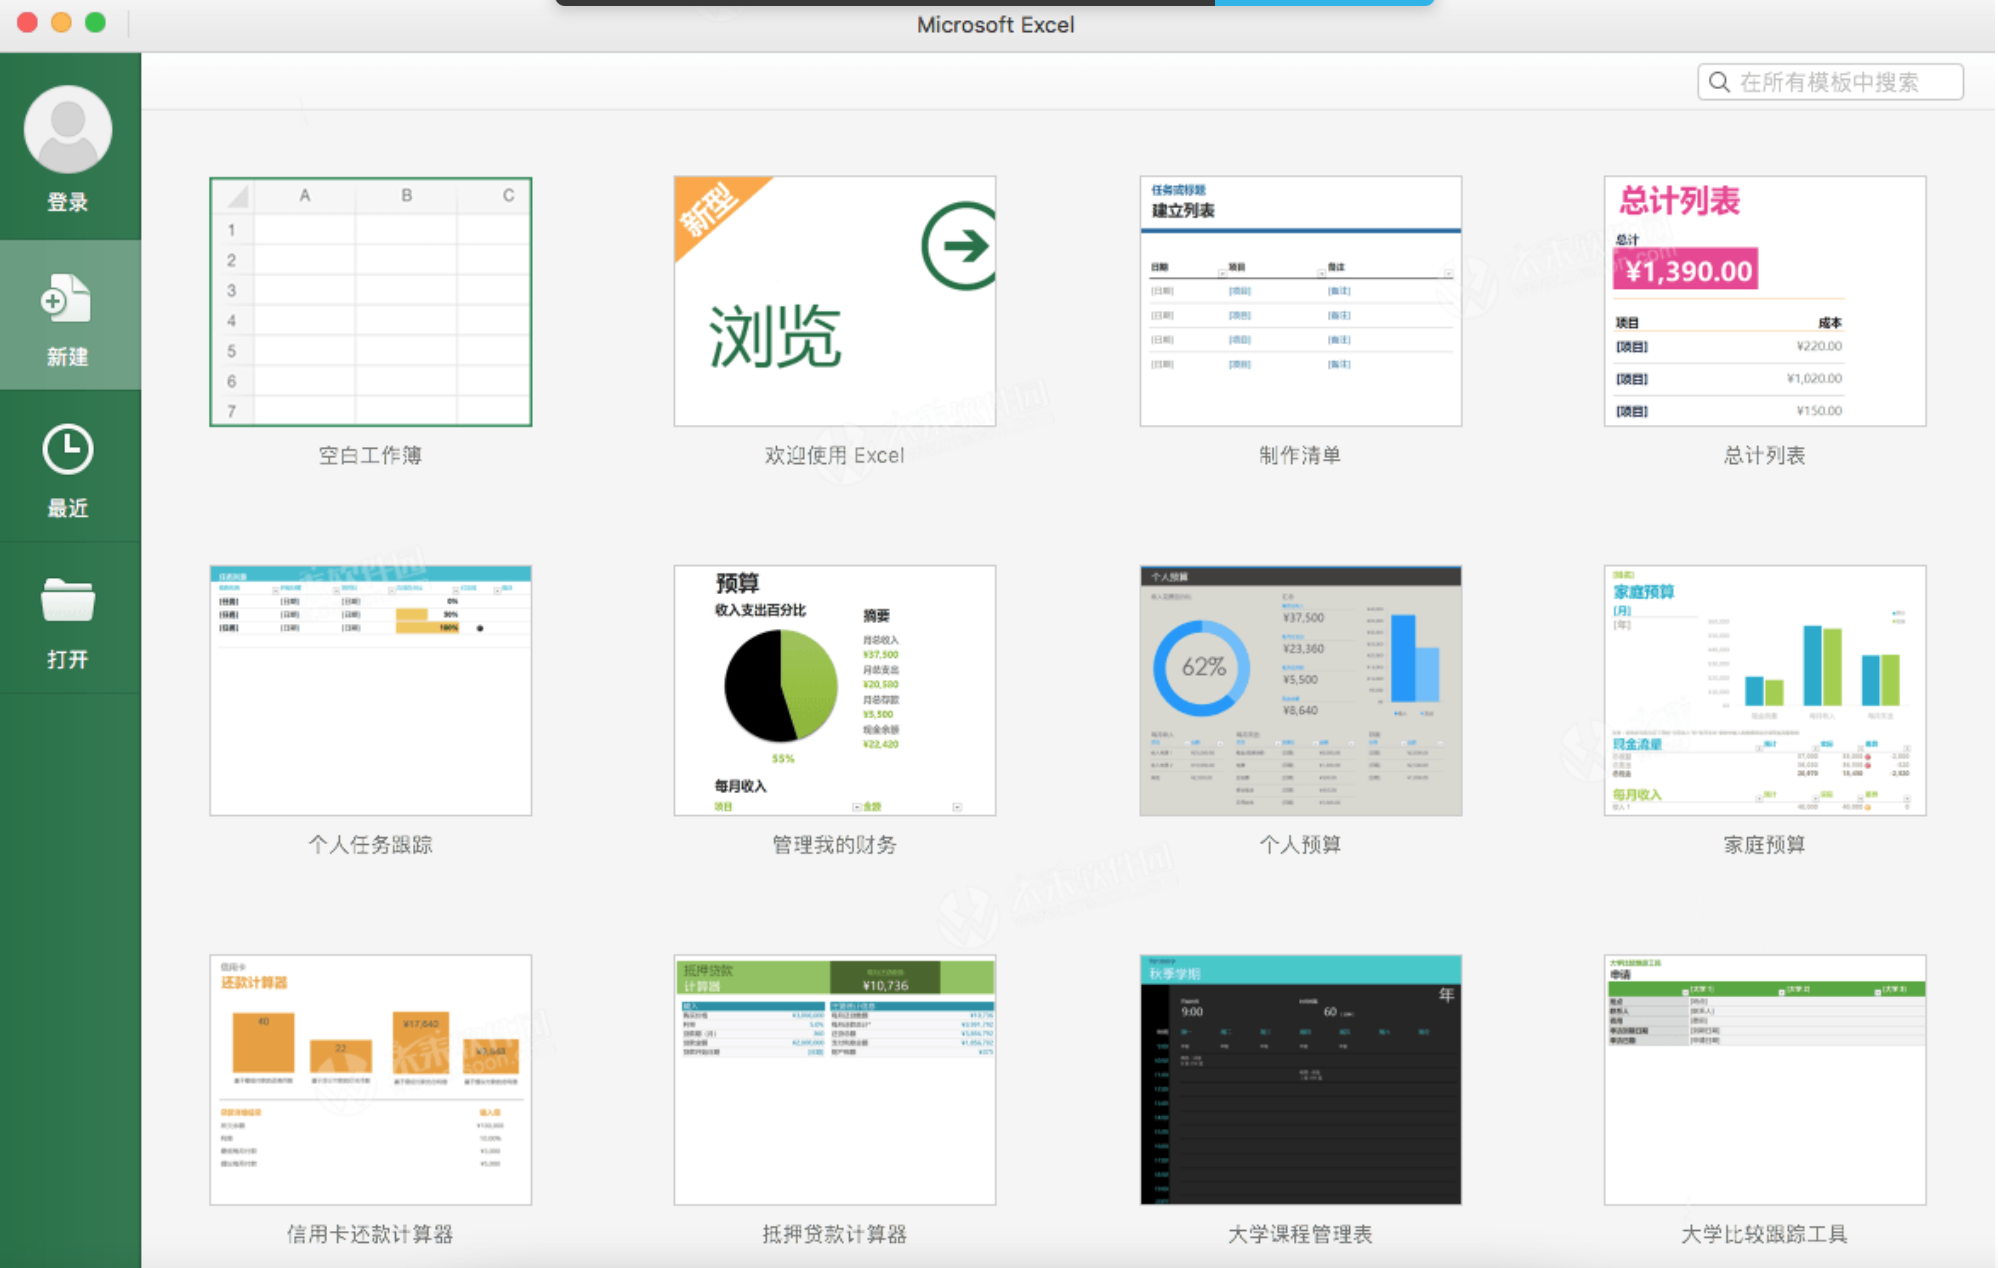Click the 打开 folder icon

pyautogui.click(x=67, y=600)
